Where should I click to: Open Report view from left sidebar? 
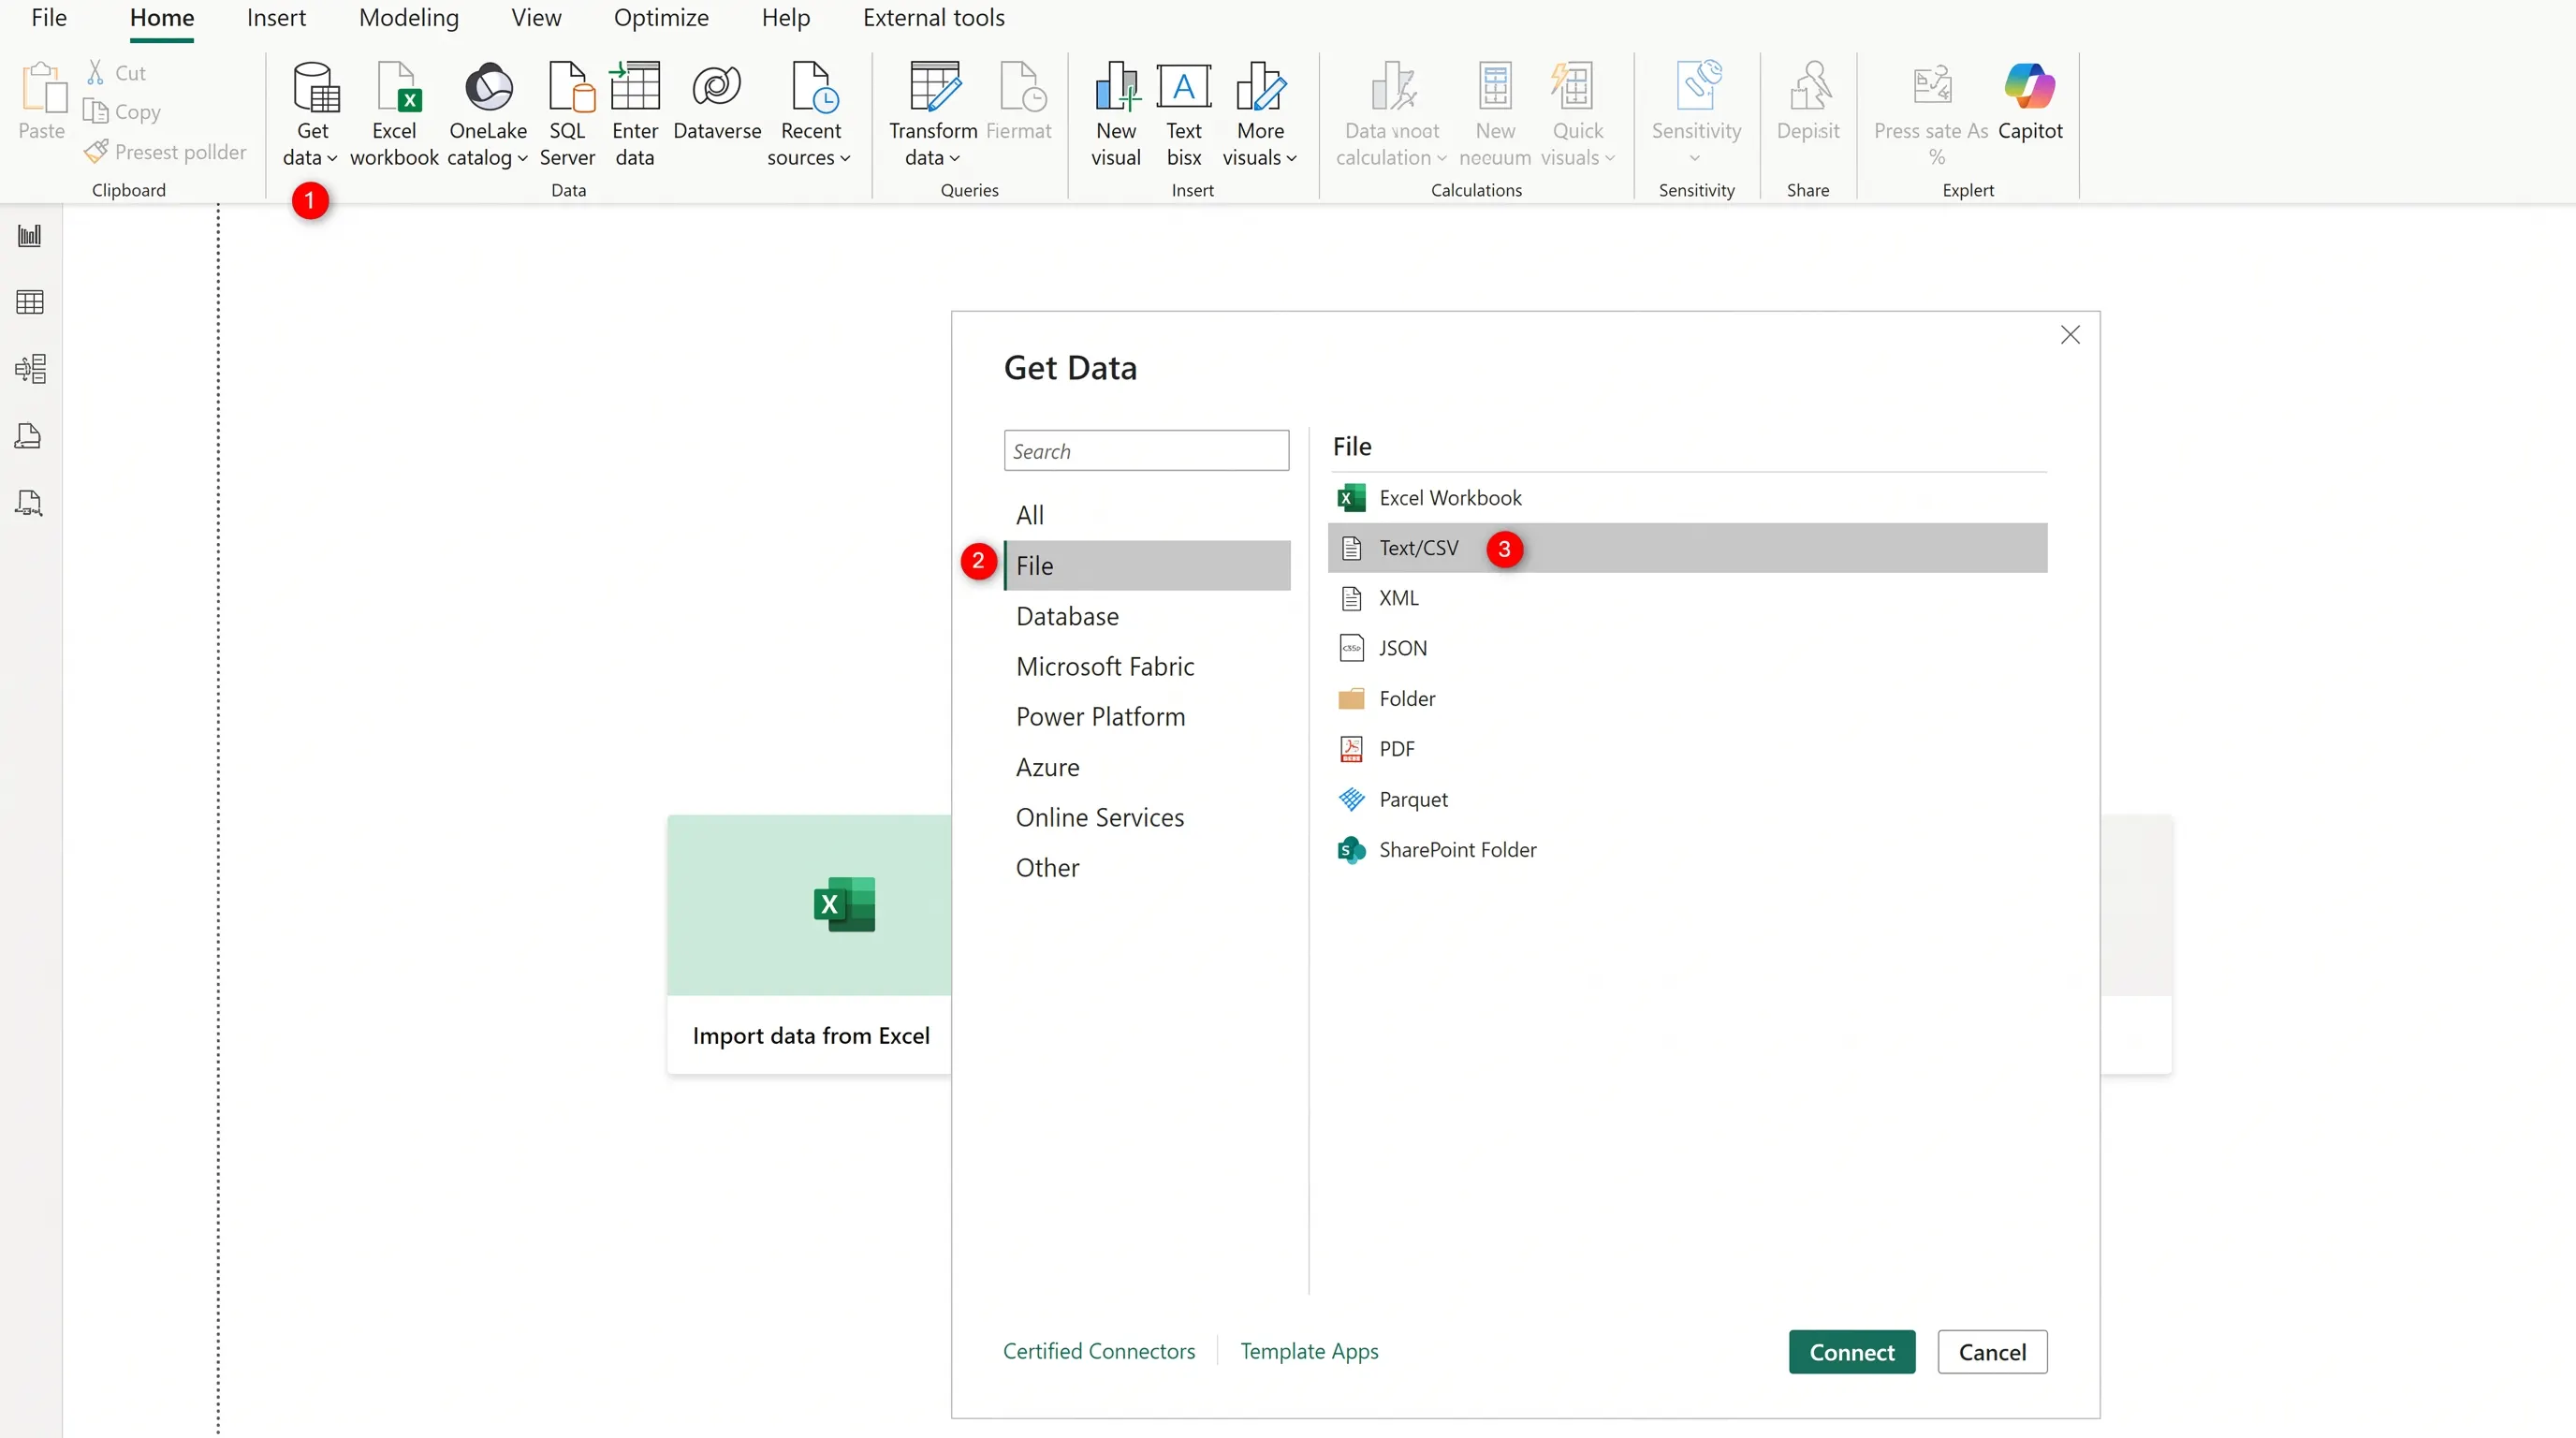30,236
